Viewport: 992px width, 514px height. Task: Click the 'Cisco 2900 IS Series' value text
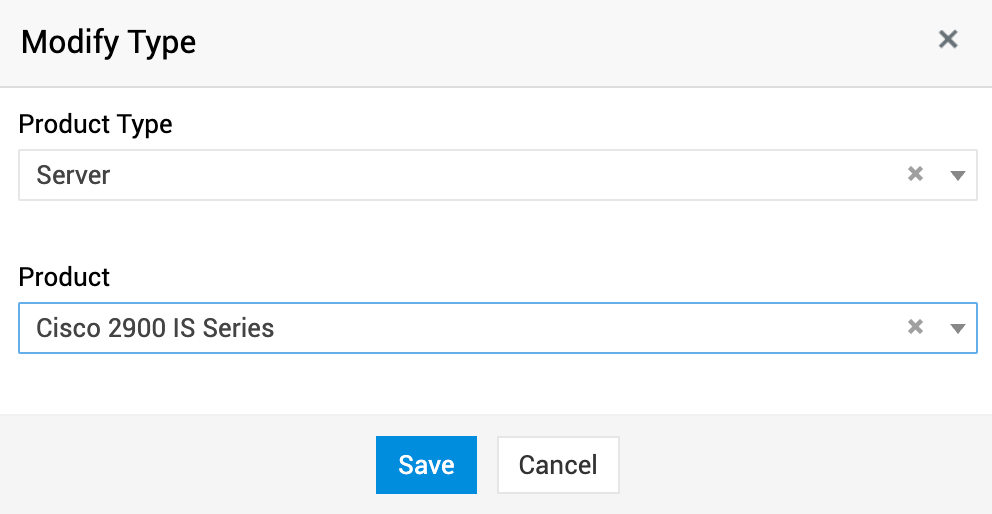pos(155,327)
